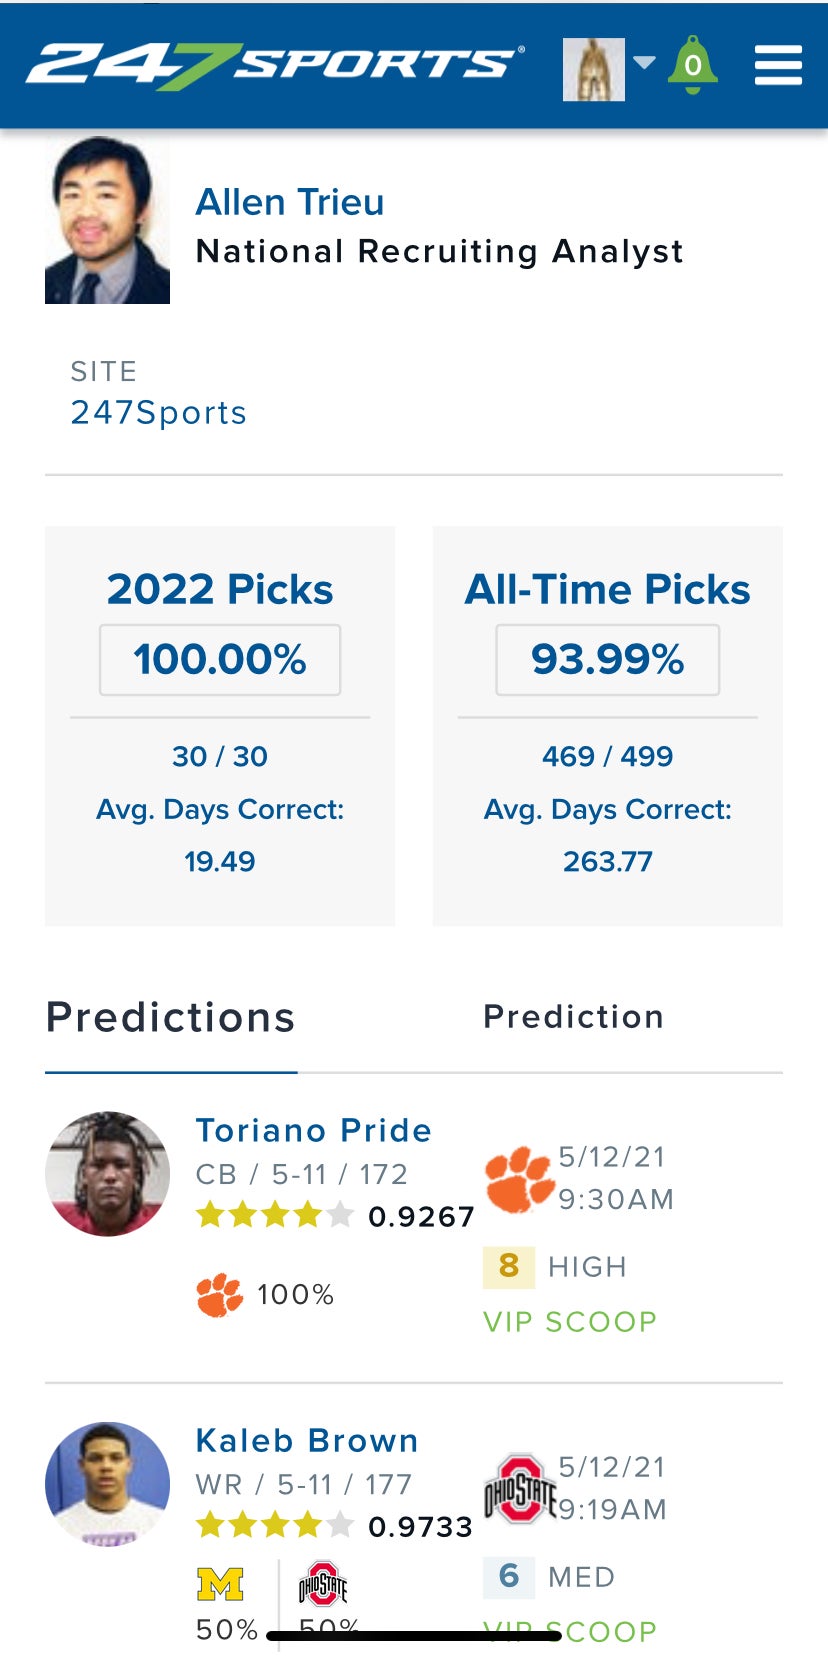Screen dimensions: 828x1657
Task: Click the Ohio State logo beside prediction date
Action: tap(519, 1489)
